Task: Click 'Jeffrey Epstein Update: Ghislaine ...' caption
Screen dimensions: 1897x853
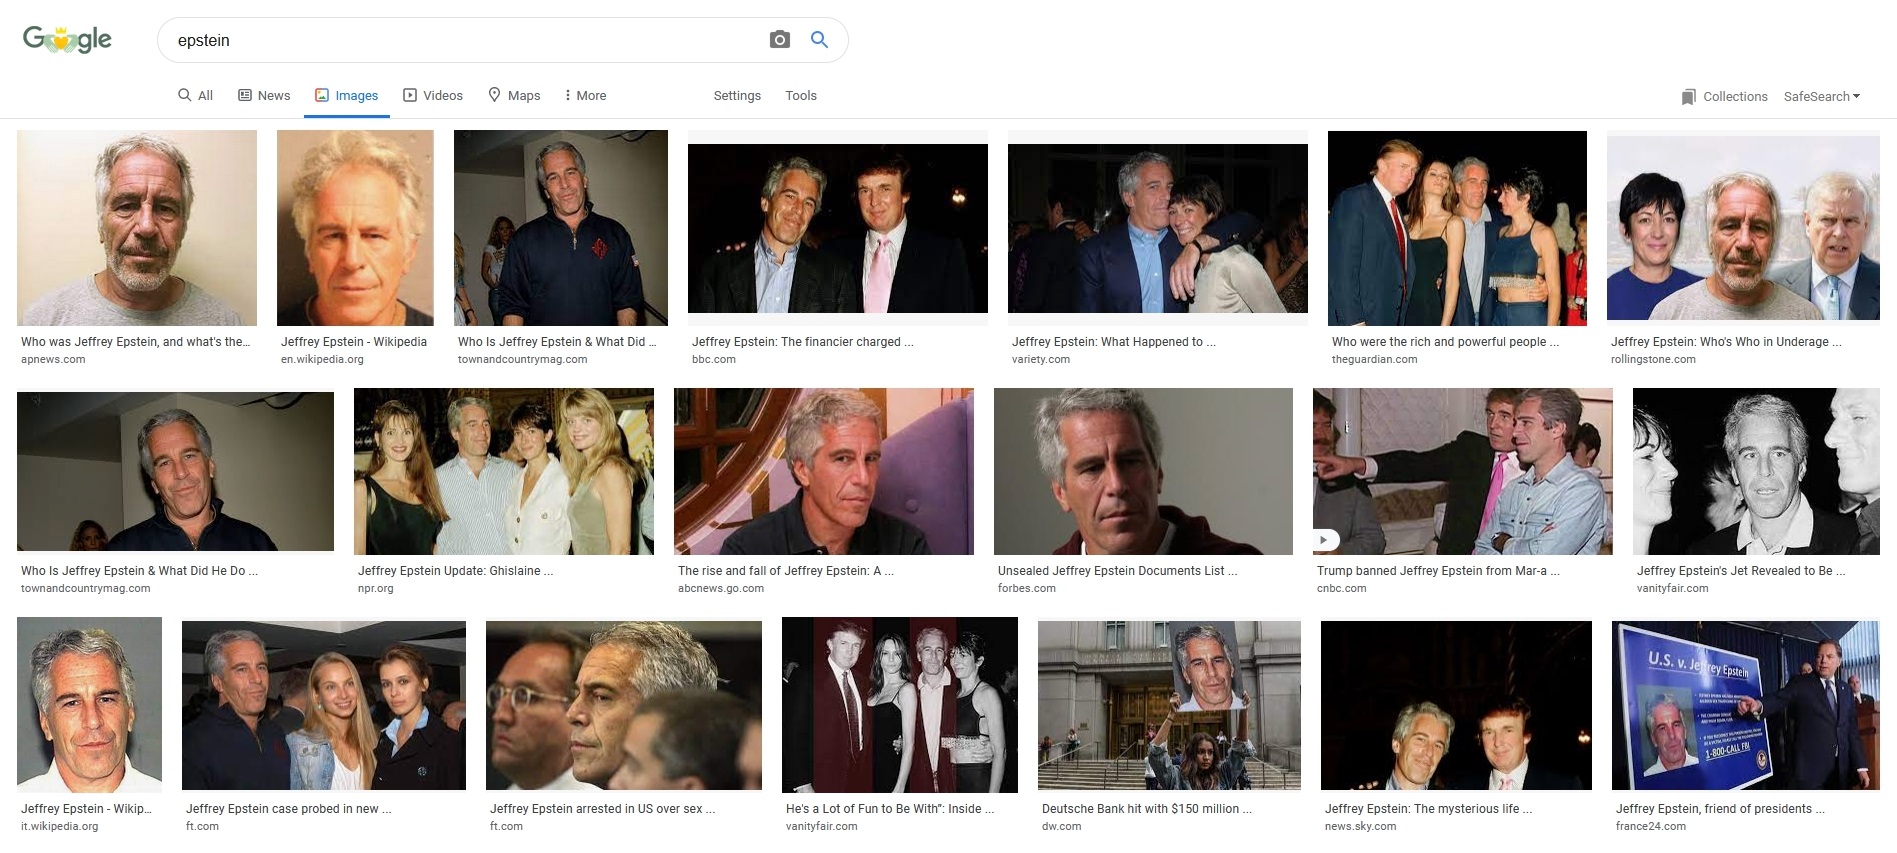Action: pos(456,571)
